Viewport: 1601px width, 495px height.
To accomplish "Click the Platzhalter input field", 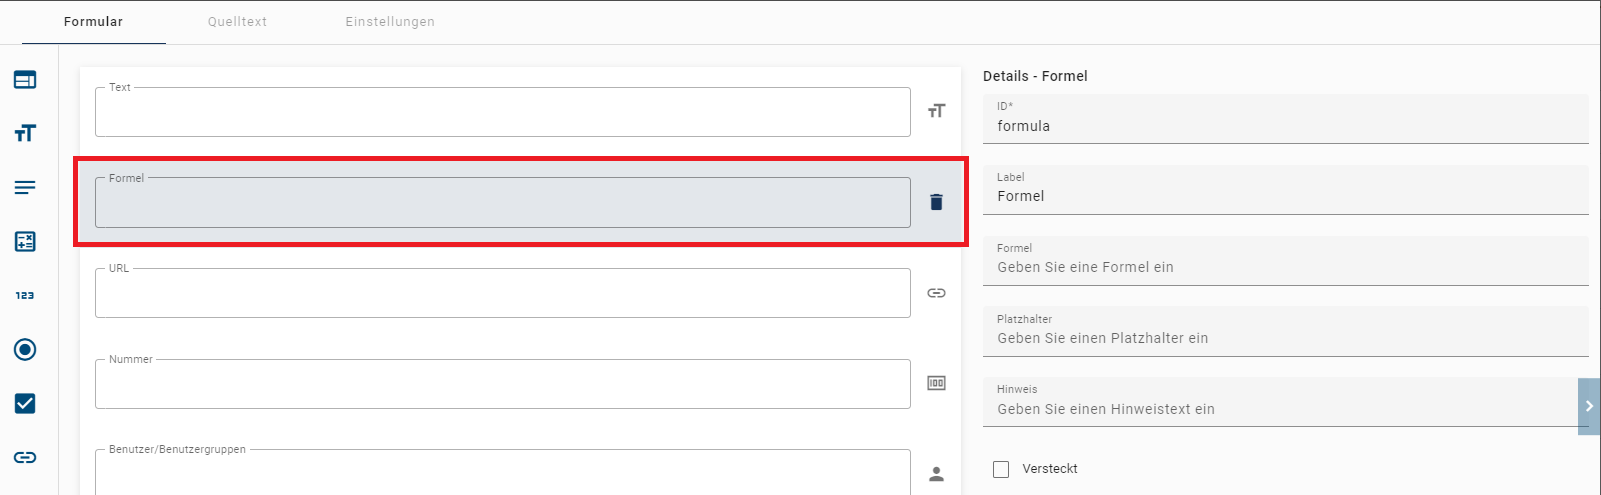I will point(1284,338).
